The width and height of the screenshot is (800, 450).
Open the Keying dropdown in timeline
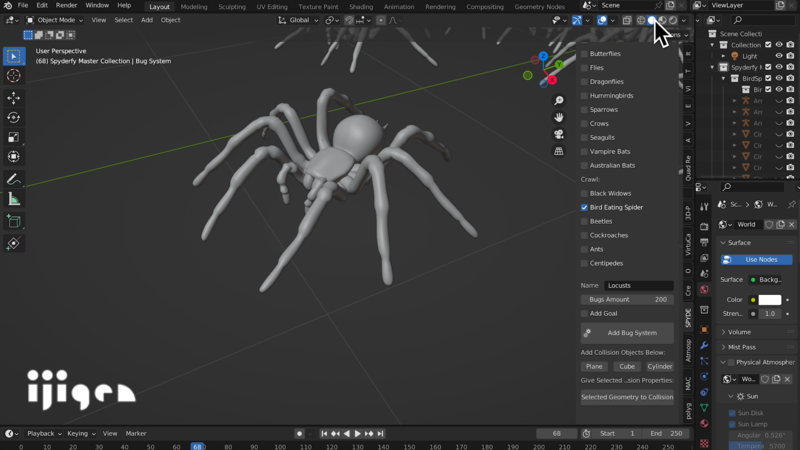tap(81, 434)
